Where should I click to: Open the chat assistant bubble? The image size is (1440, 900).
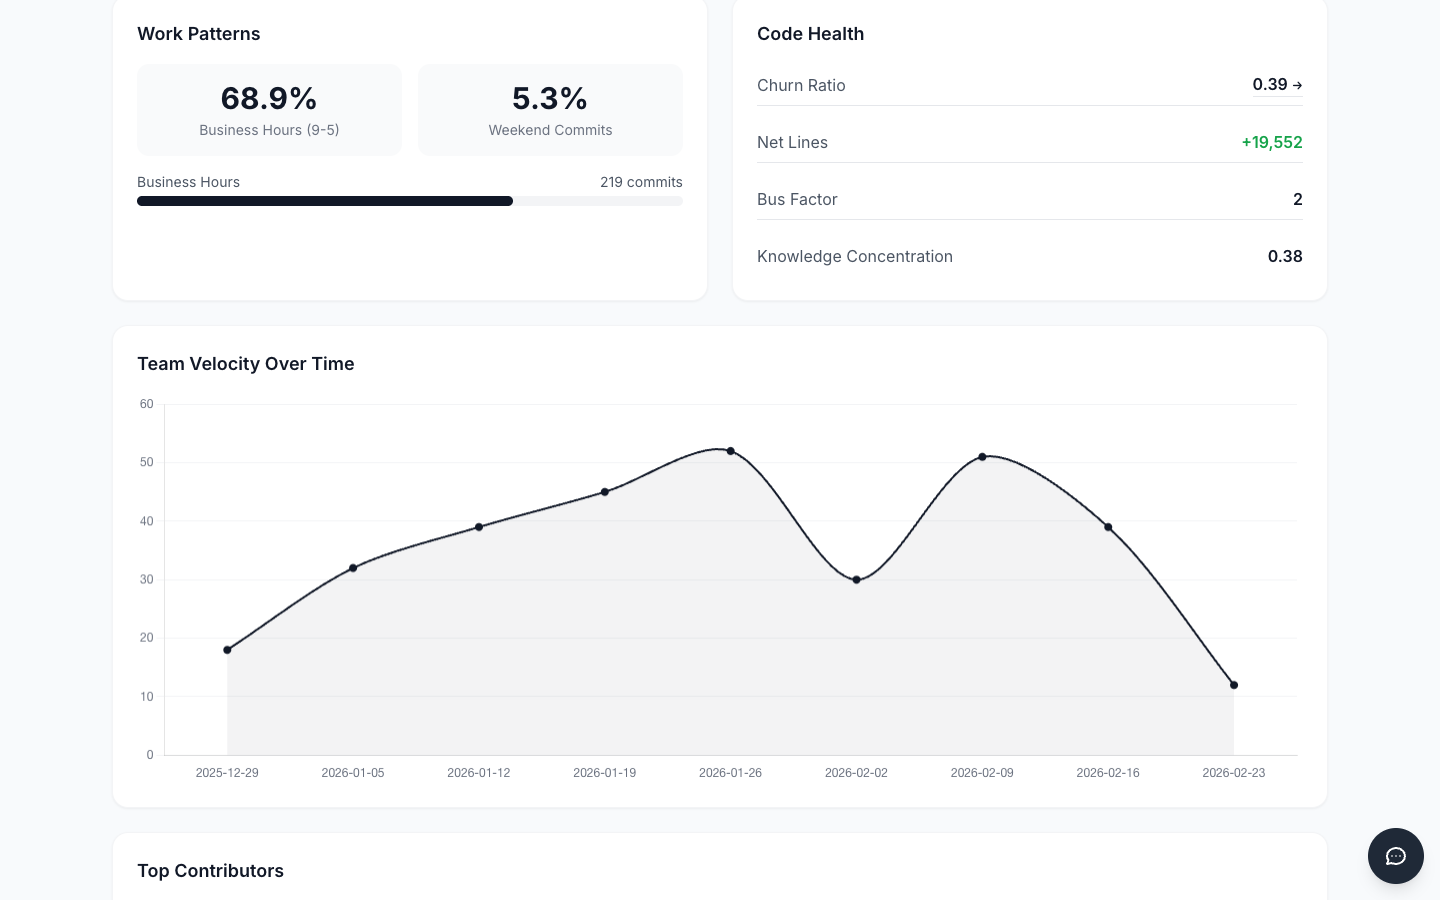[x=1396, y=856]
